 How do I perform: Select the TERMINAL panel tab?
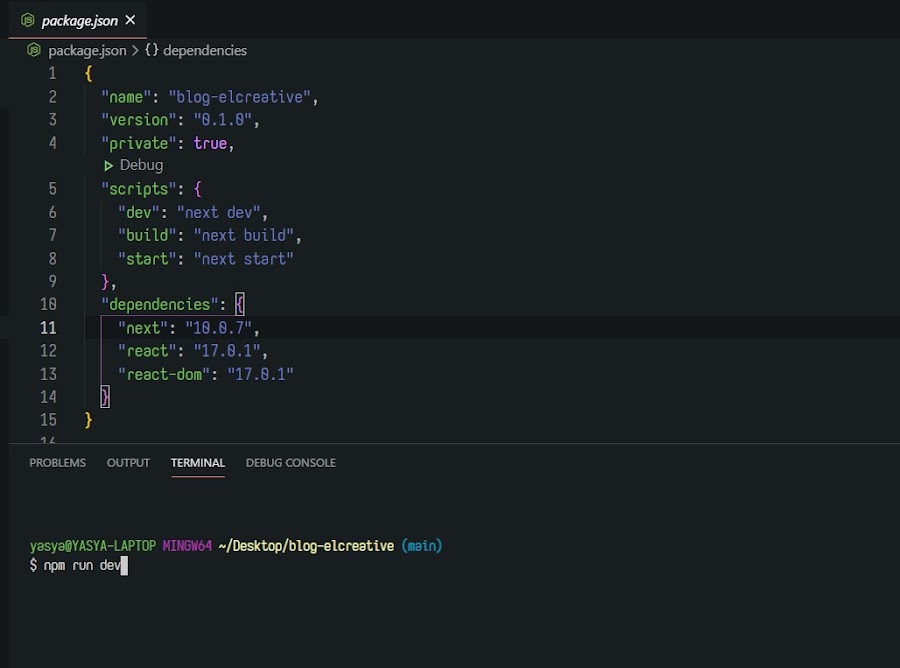(197, 463)
